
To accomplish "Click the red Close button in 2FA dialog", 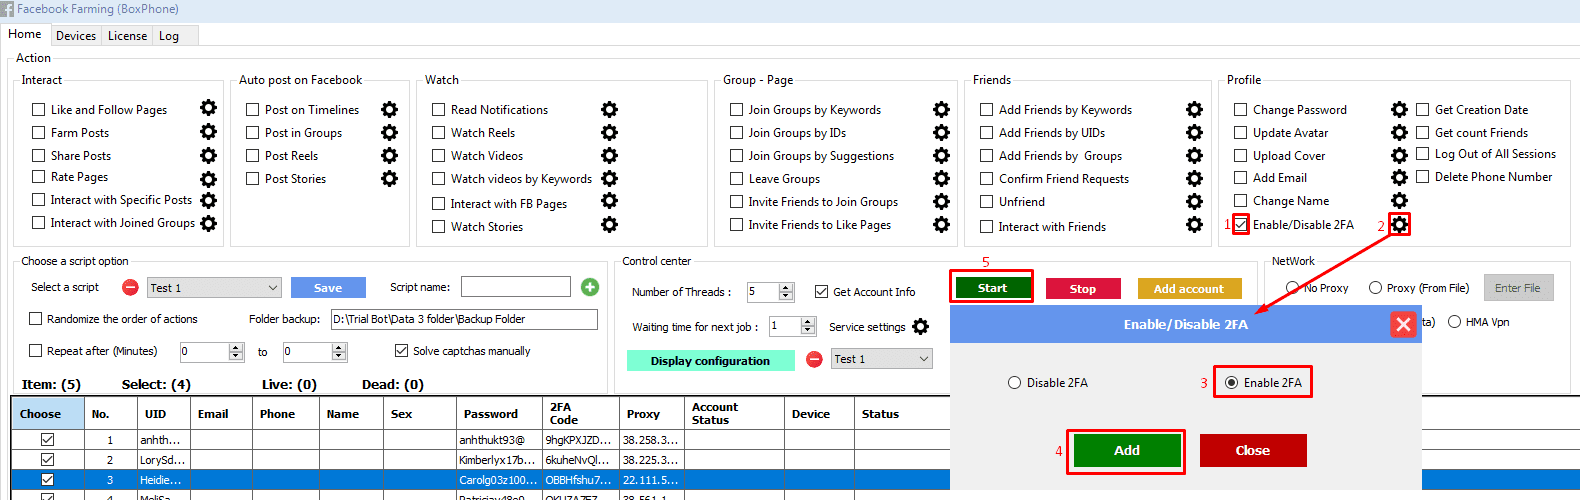I will pos(1253,451).
